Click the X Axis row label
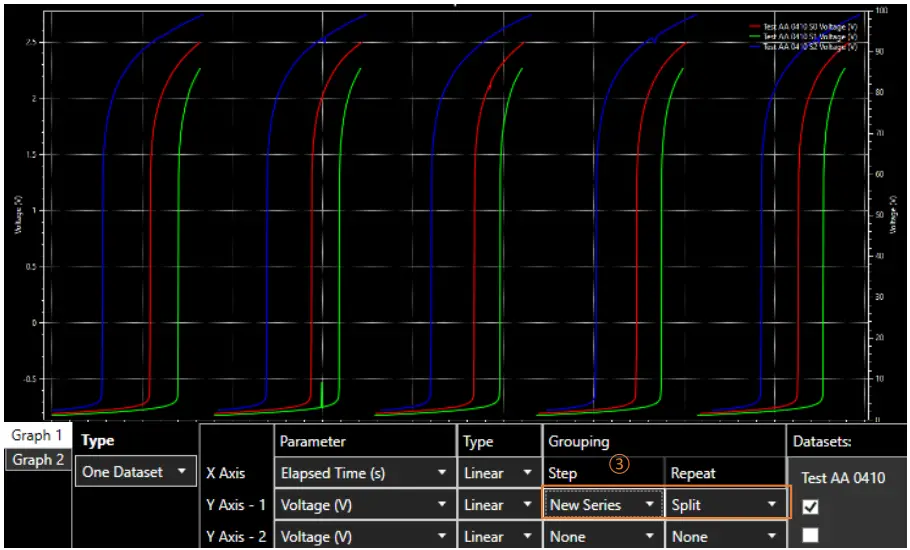Image resolution: width=910 pixels, height=550 pixels. 226,473
